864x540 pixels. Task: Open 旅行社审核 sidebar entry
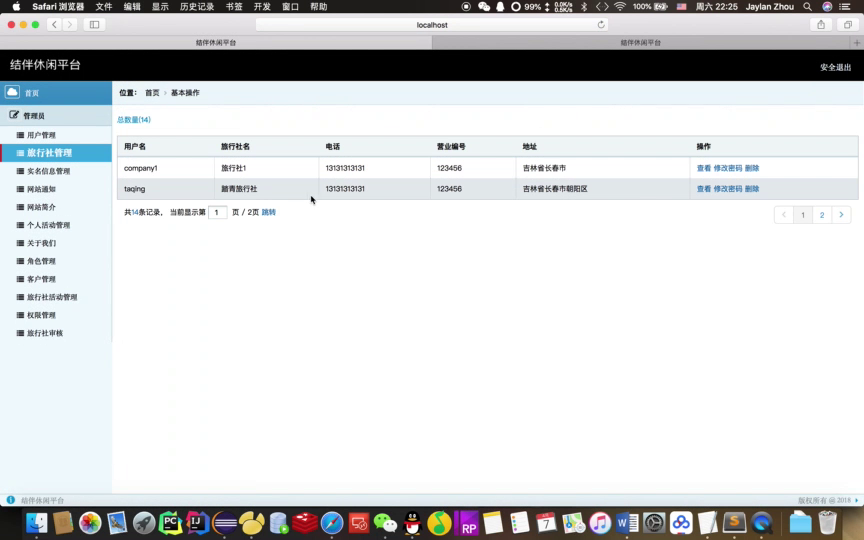click(45, 333)
